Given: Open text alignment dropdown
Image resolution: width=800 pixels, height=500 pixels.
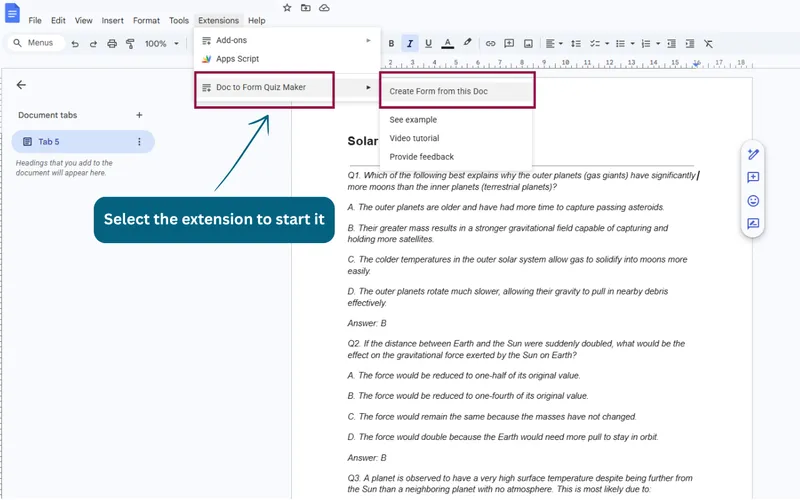Looking at the screenshot, I should point(554,44).
